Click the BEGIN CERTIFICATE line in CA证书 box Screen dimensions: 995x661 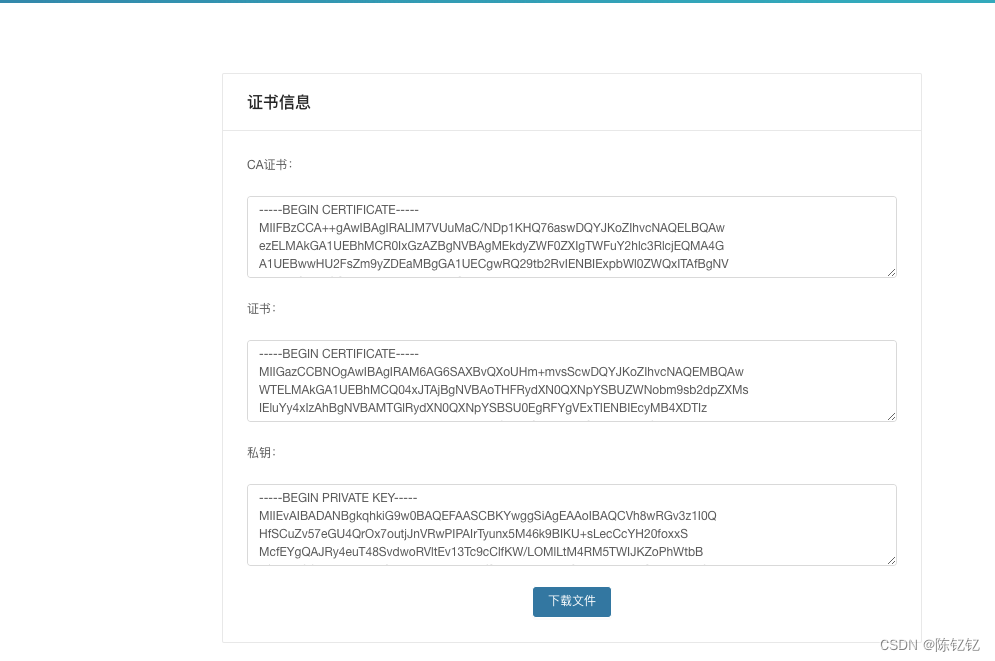click(340, 209)
